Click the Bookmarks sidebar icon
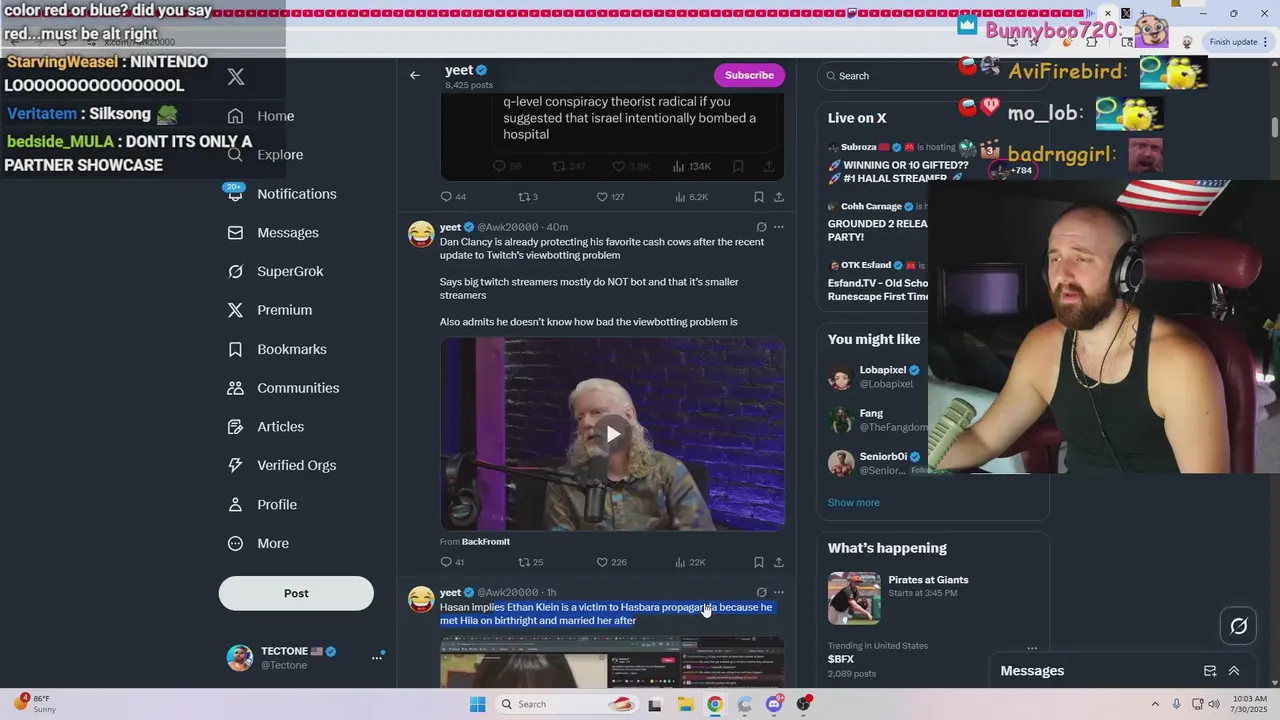 coord(235,349)
